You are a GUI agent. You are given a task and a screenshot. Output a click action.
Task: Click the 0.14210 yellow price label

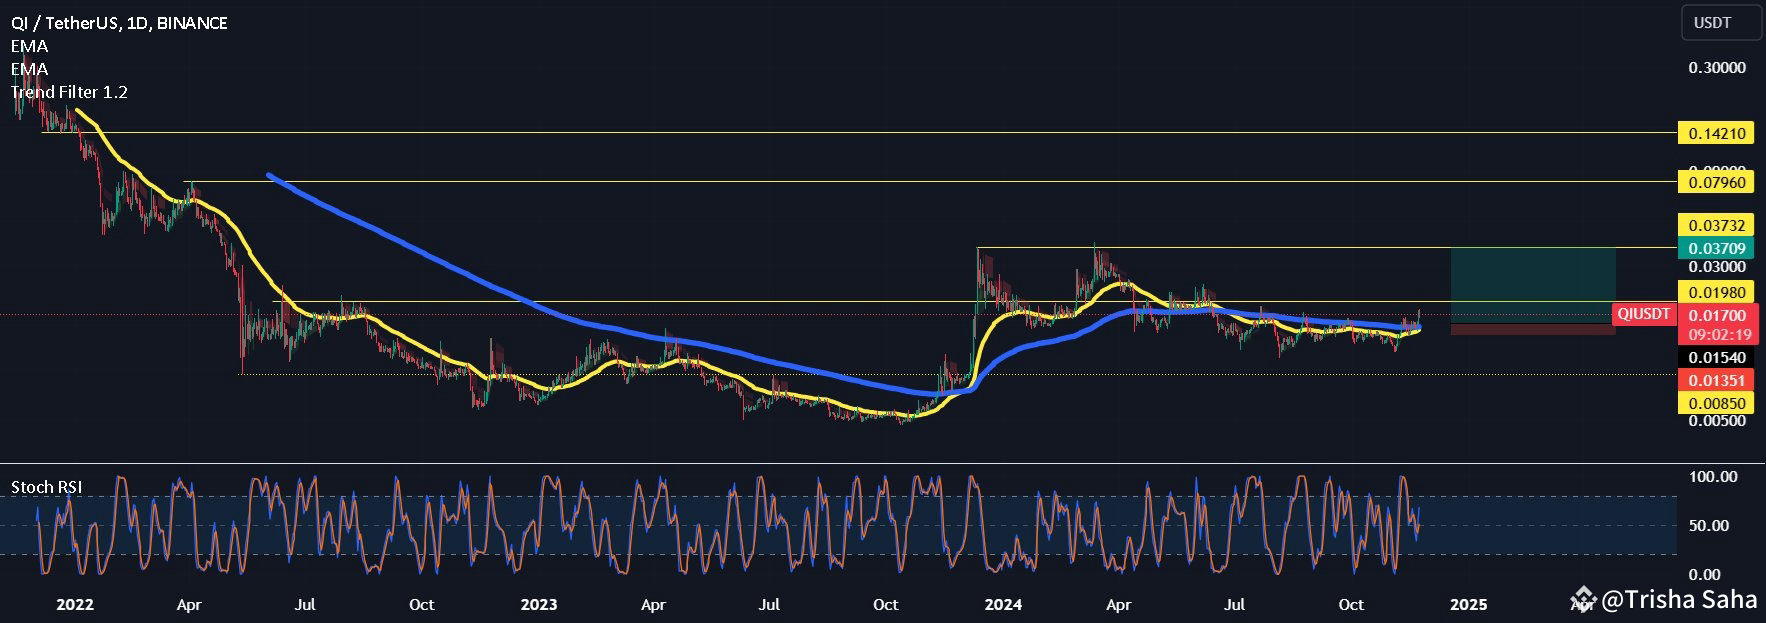click(x=1717, y=133)
